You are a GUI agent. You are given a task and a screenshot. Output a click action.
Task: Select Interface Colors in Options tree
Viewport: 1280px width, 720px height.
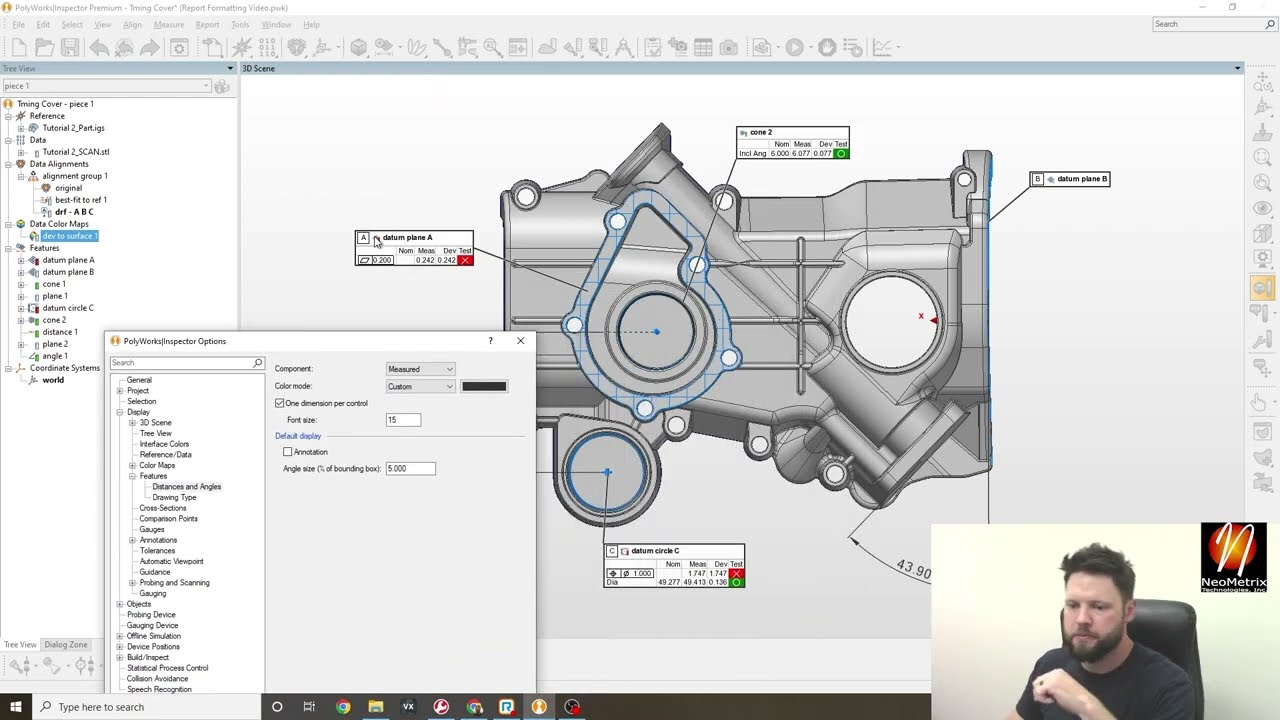(164, 444)
